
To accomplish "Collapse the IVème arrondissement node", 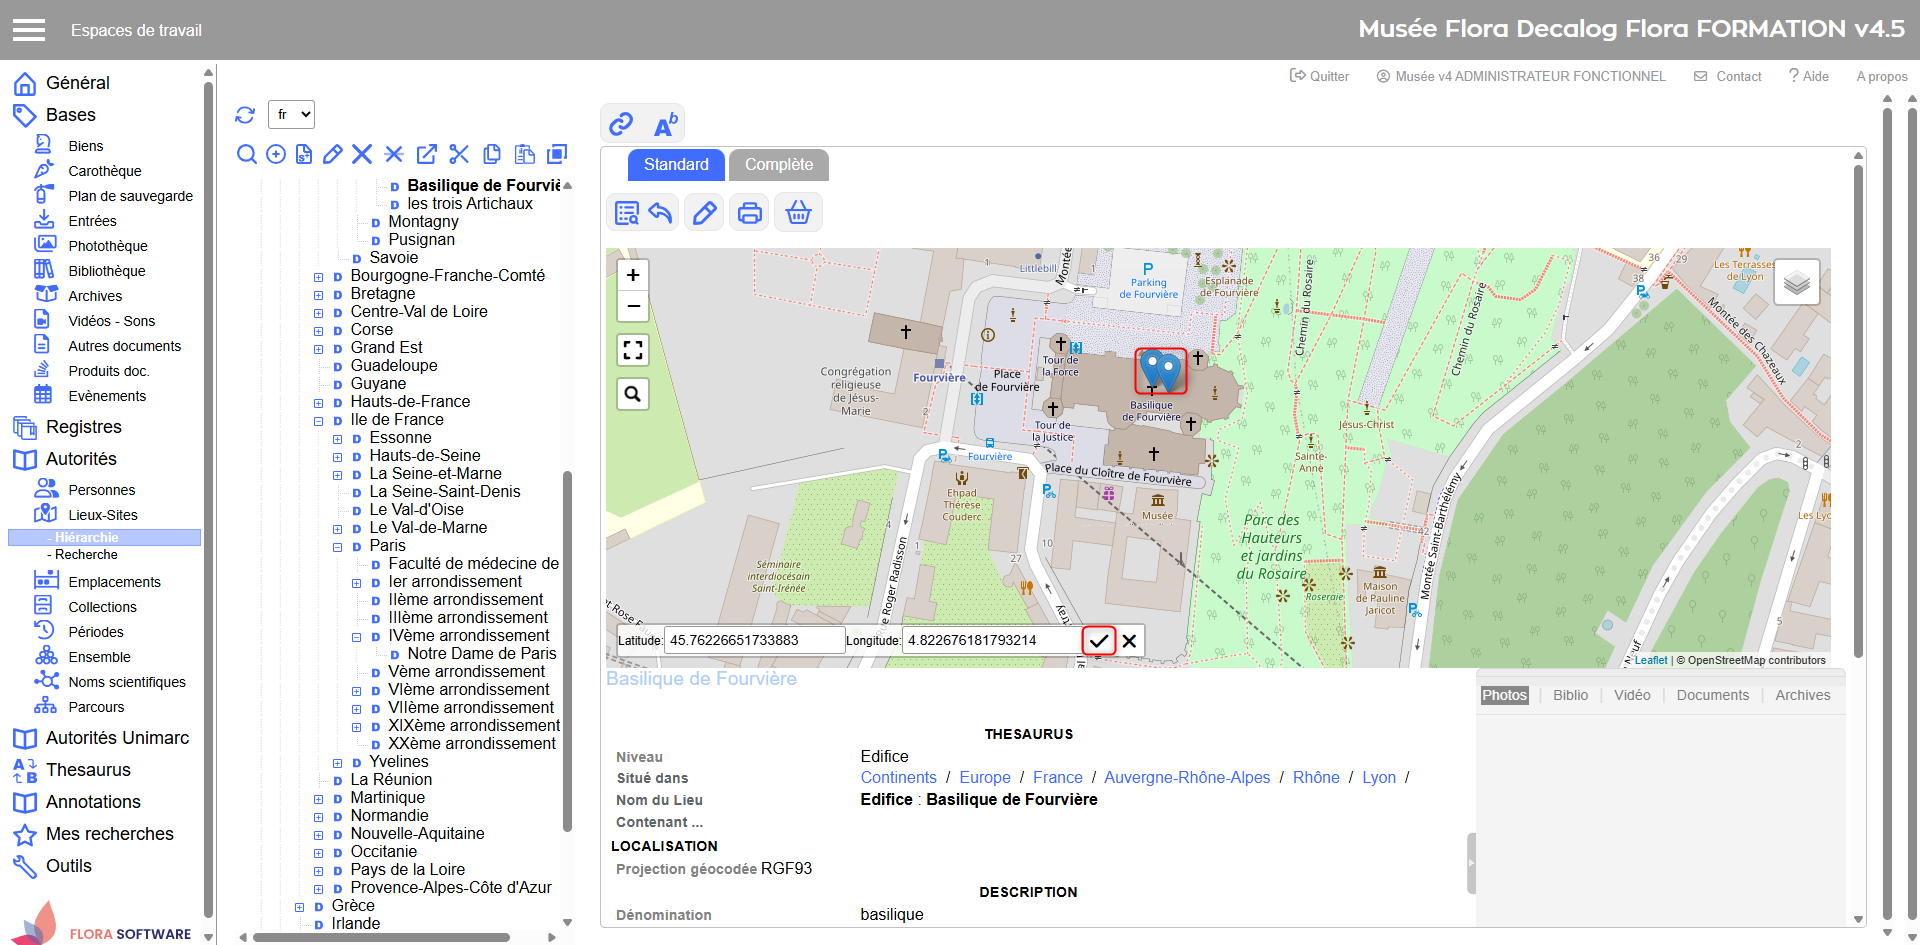I will (357, 637).
